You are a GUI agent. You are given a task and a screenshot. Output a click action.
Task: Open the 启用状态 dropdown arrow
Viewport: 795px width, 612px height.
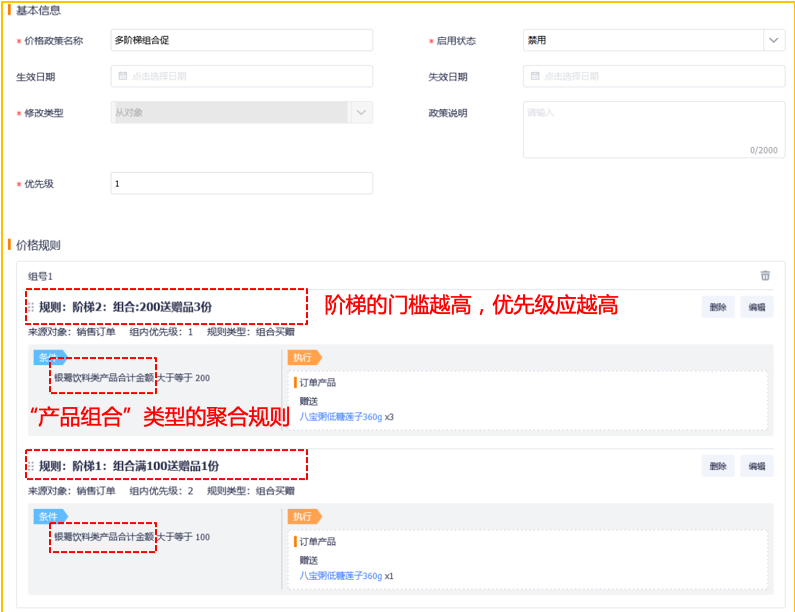tap(773, 40)
